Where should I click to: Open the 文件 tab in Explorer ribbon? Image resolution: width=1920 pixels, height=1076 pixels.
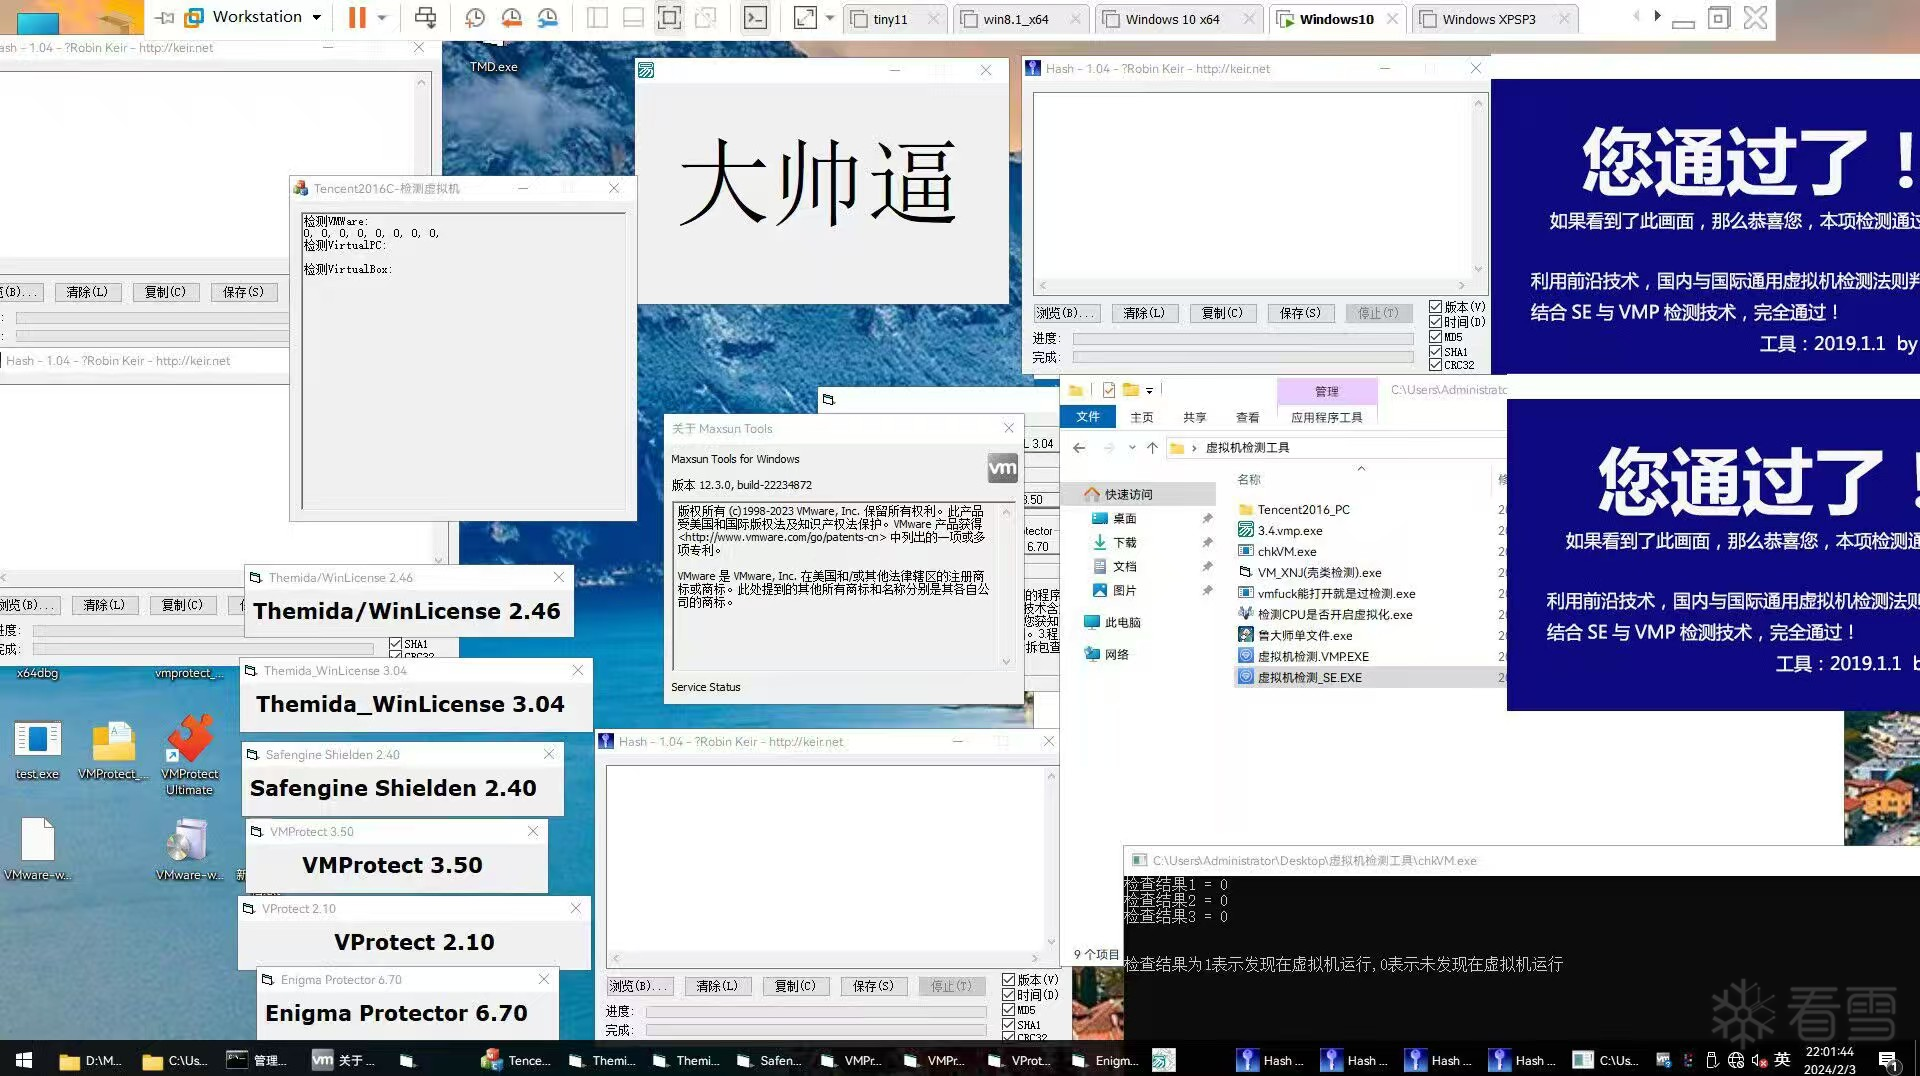point(1088,417)
